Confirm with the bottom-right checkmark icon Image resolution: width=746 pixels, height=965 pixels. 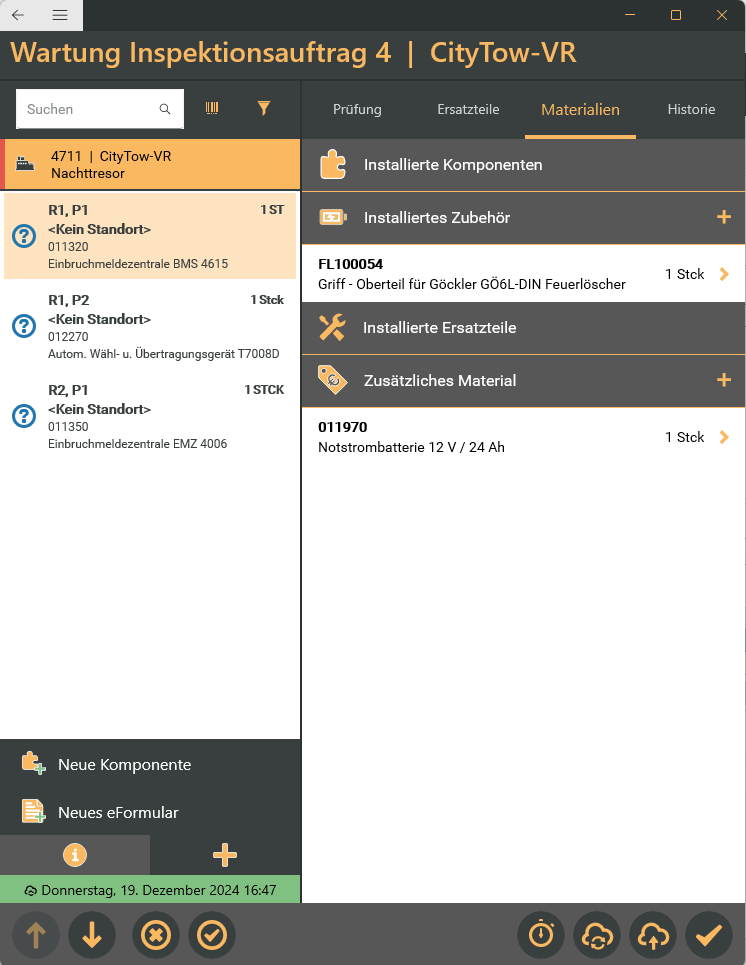(x=709, y=936)
